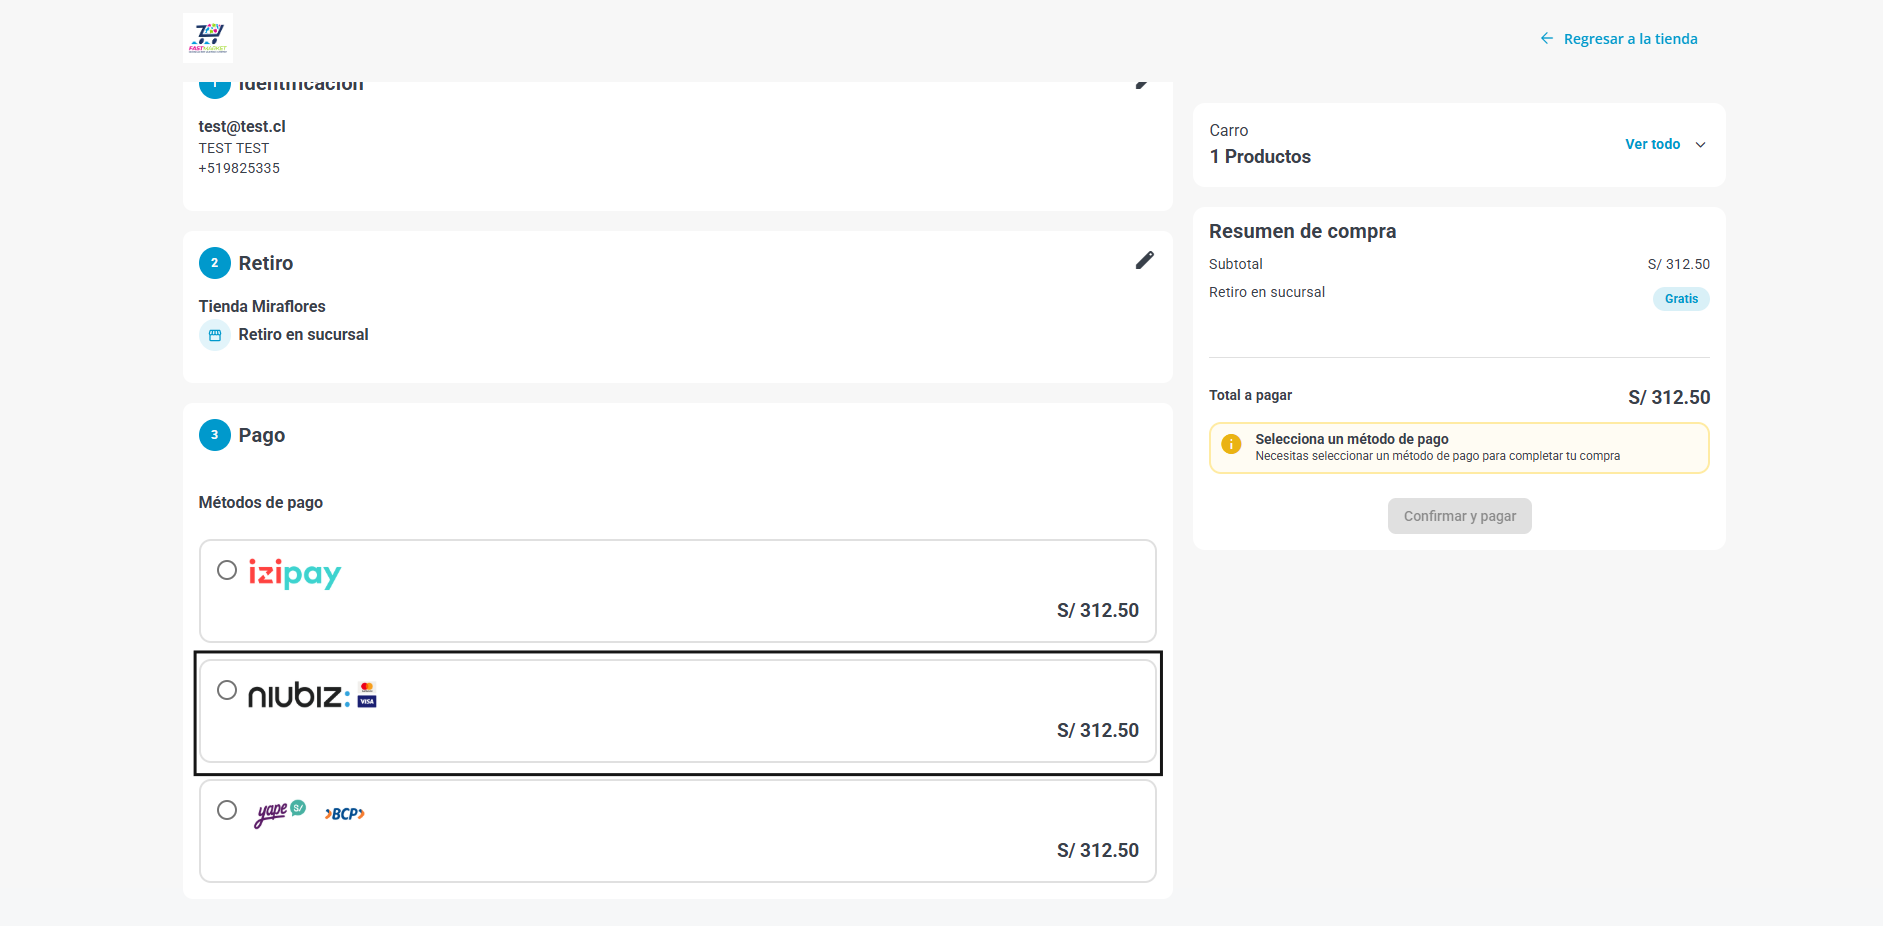Click the 1 Productos cart label
This screenshot has height=926, width=1883.
pyautogui.click(x=1260, y=156)
